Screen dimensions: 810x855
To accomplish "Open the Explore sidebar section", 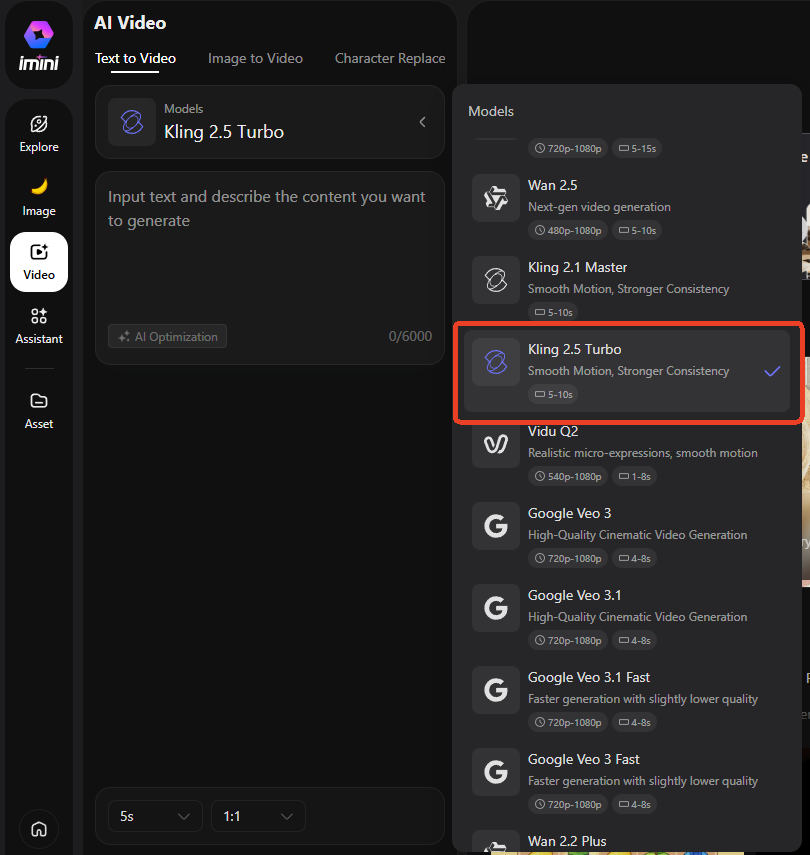I will point(39,133).
